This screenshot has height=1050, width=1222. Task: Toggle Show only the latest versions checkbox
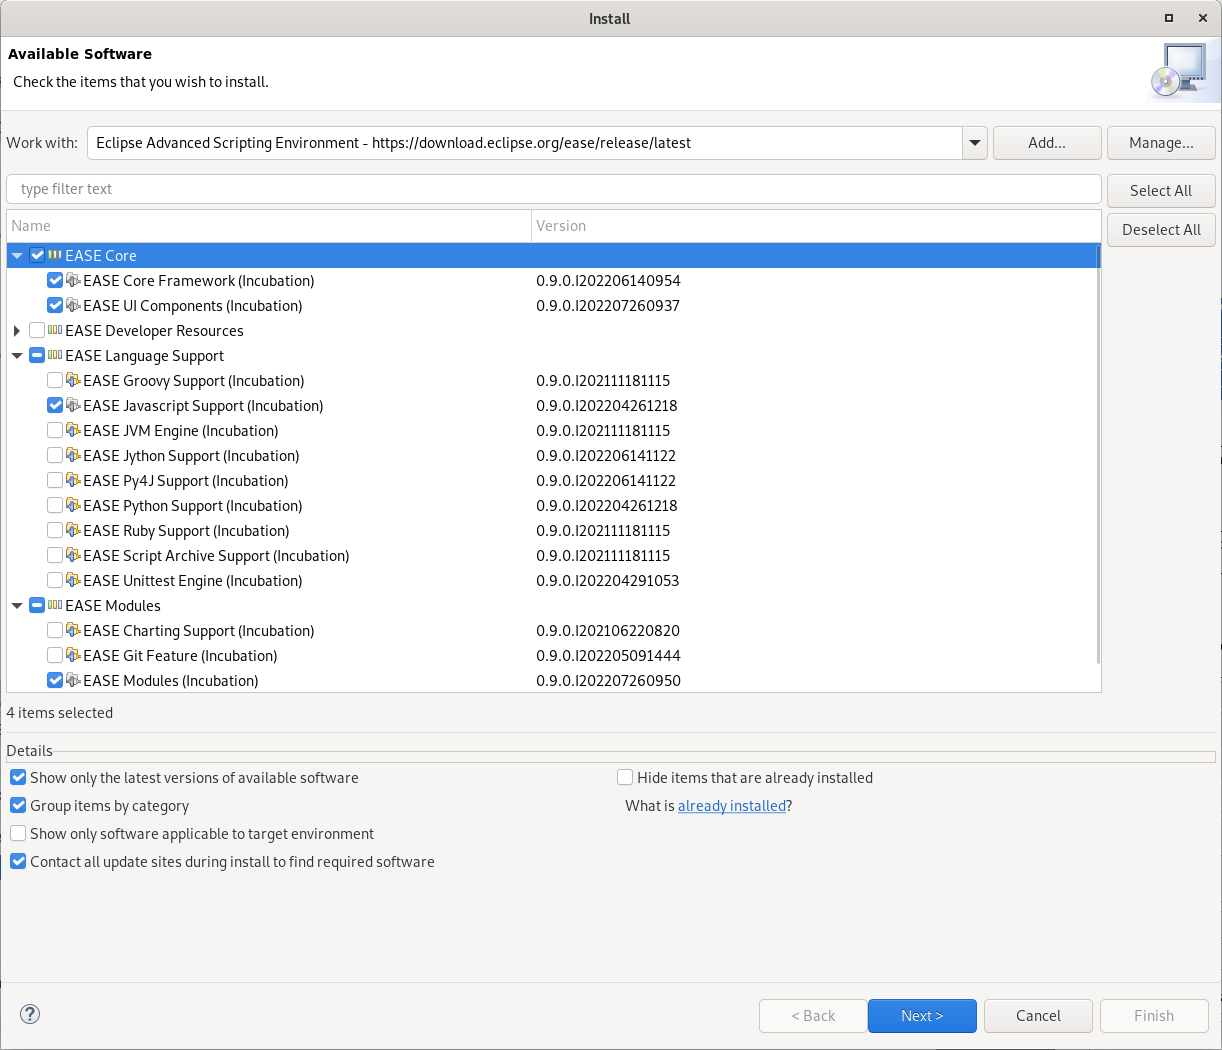(18, 777)
